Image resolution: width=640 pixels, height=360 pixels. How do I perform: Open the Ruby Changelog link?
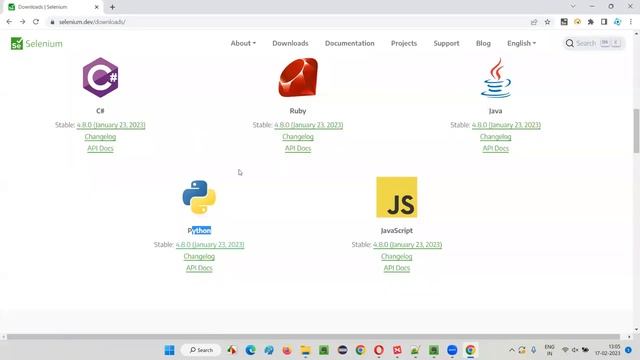pos(298,137)
